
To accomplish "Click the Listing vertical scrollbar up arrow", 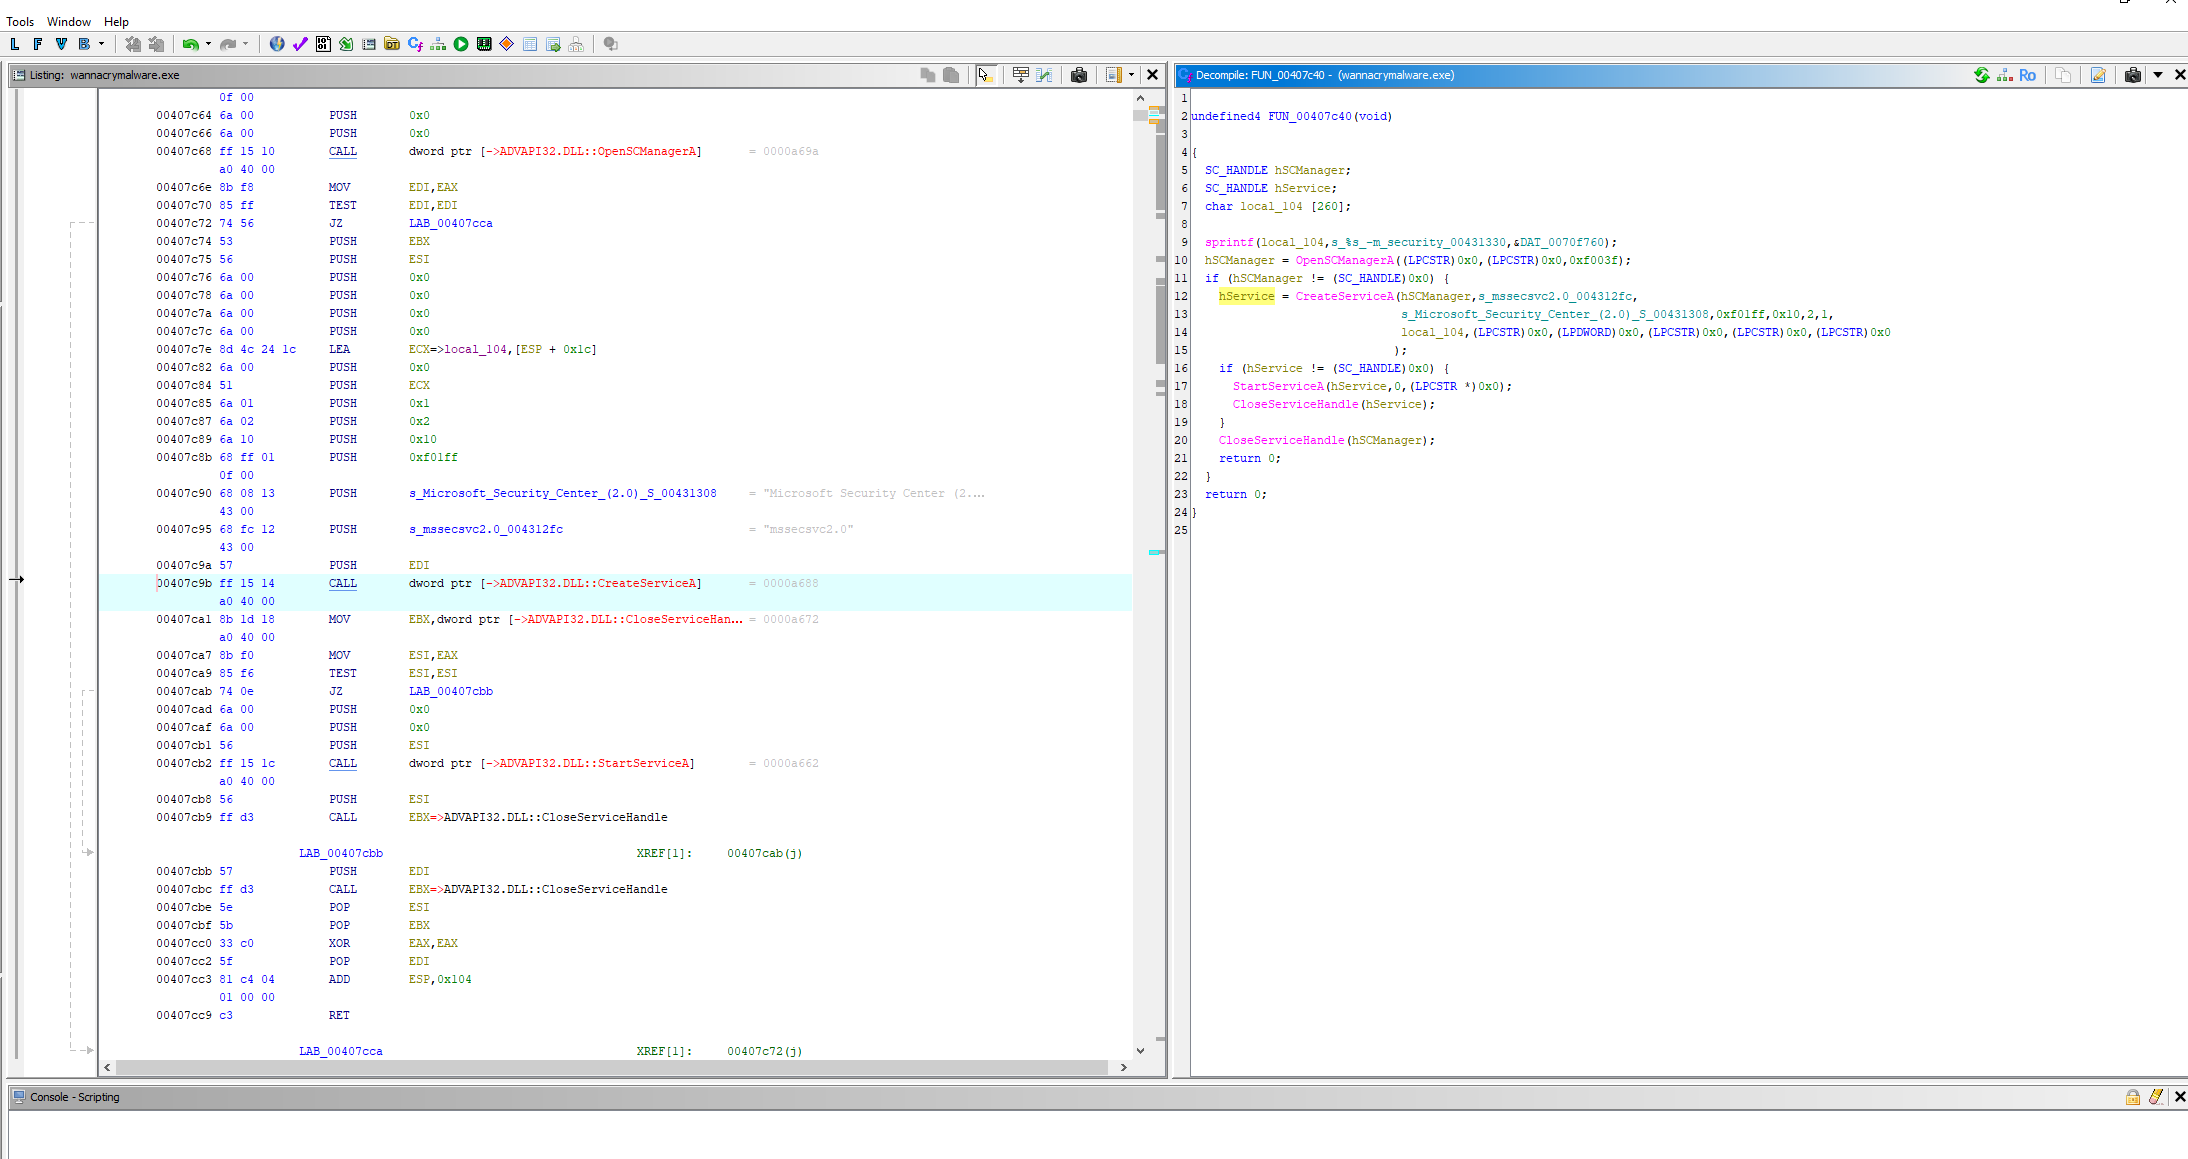I will pos(1140,98).
